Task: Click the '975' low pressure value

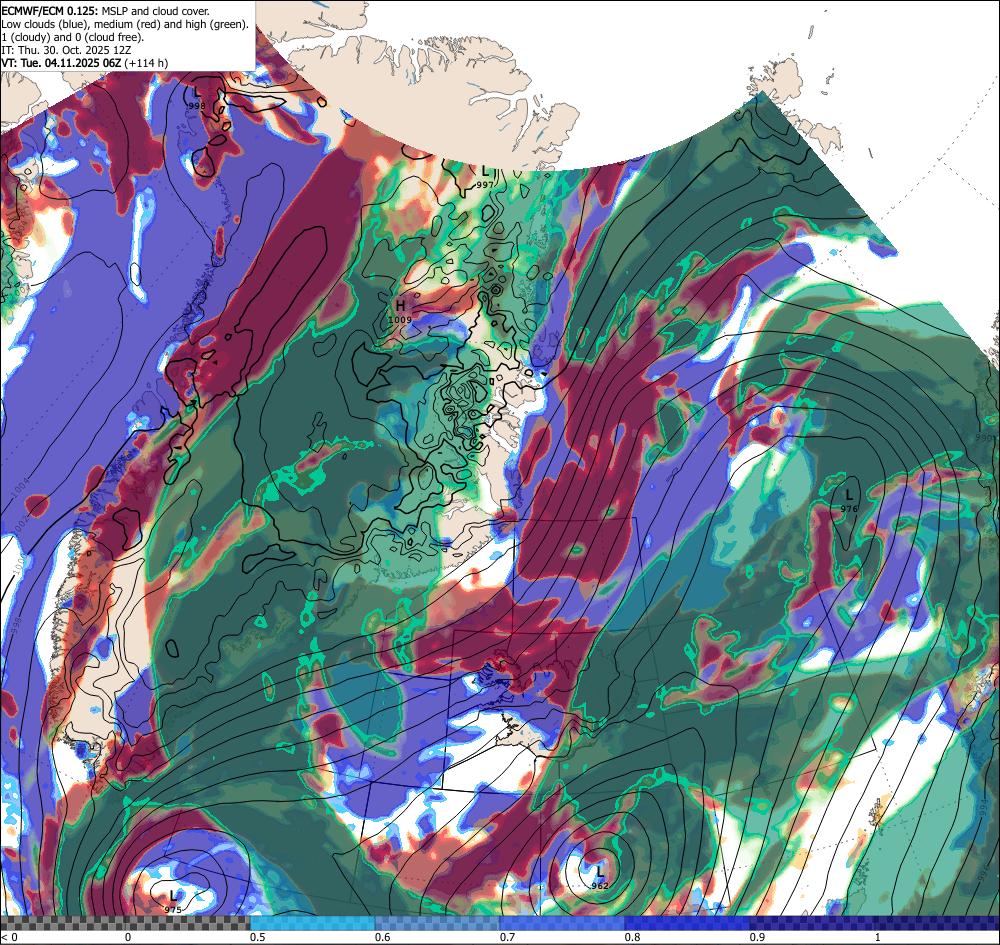Action: (173, 910)
